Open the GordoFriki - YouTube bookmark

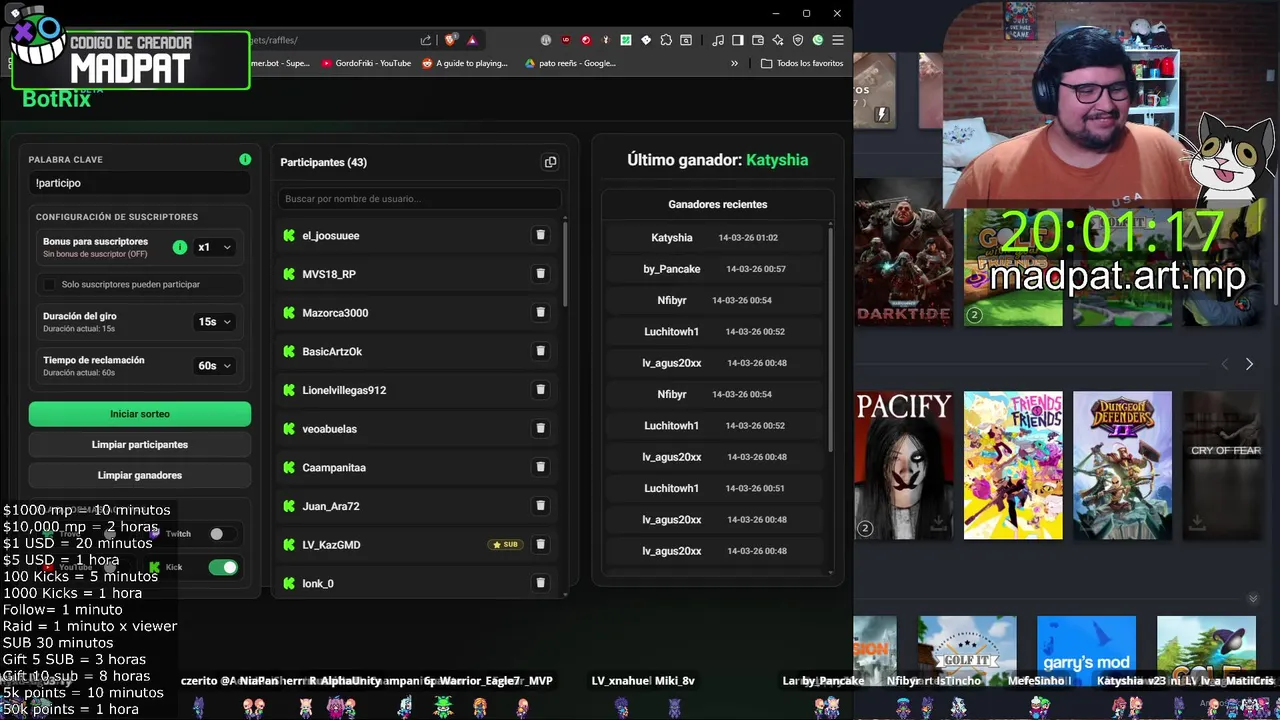coord(366,63)
